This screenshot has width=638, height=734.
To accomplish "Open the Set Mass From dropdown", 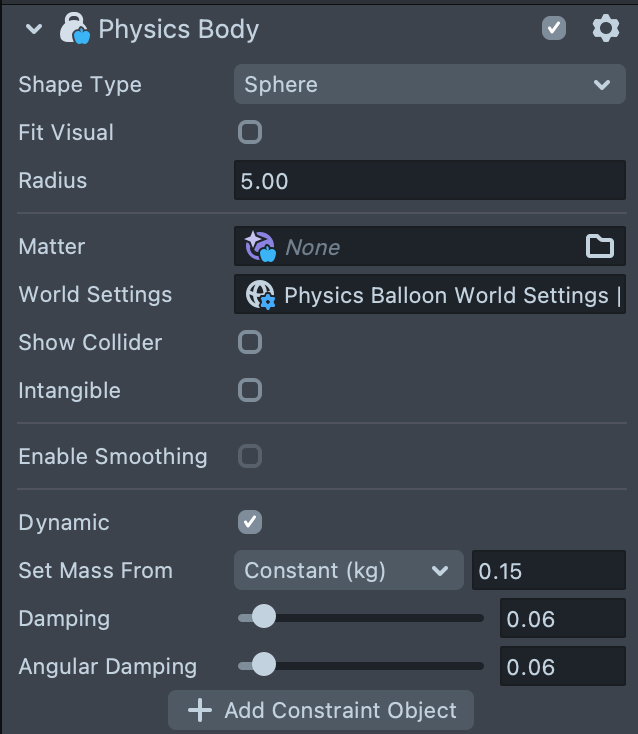I will click(x=348, y=570).
